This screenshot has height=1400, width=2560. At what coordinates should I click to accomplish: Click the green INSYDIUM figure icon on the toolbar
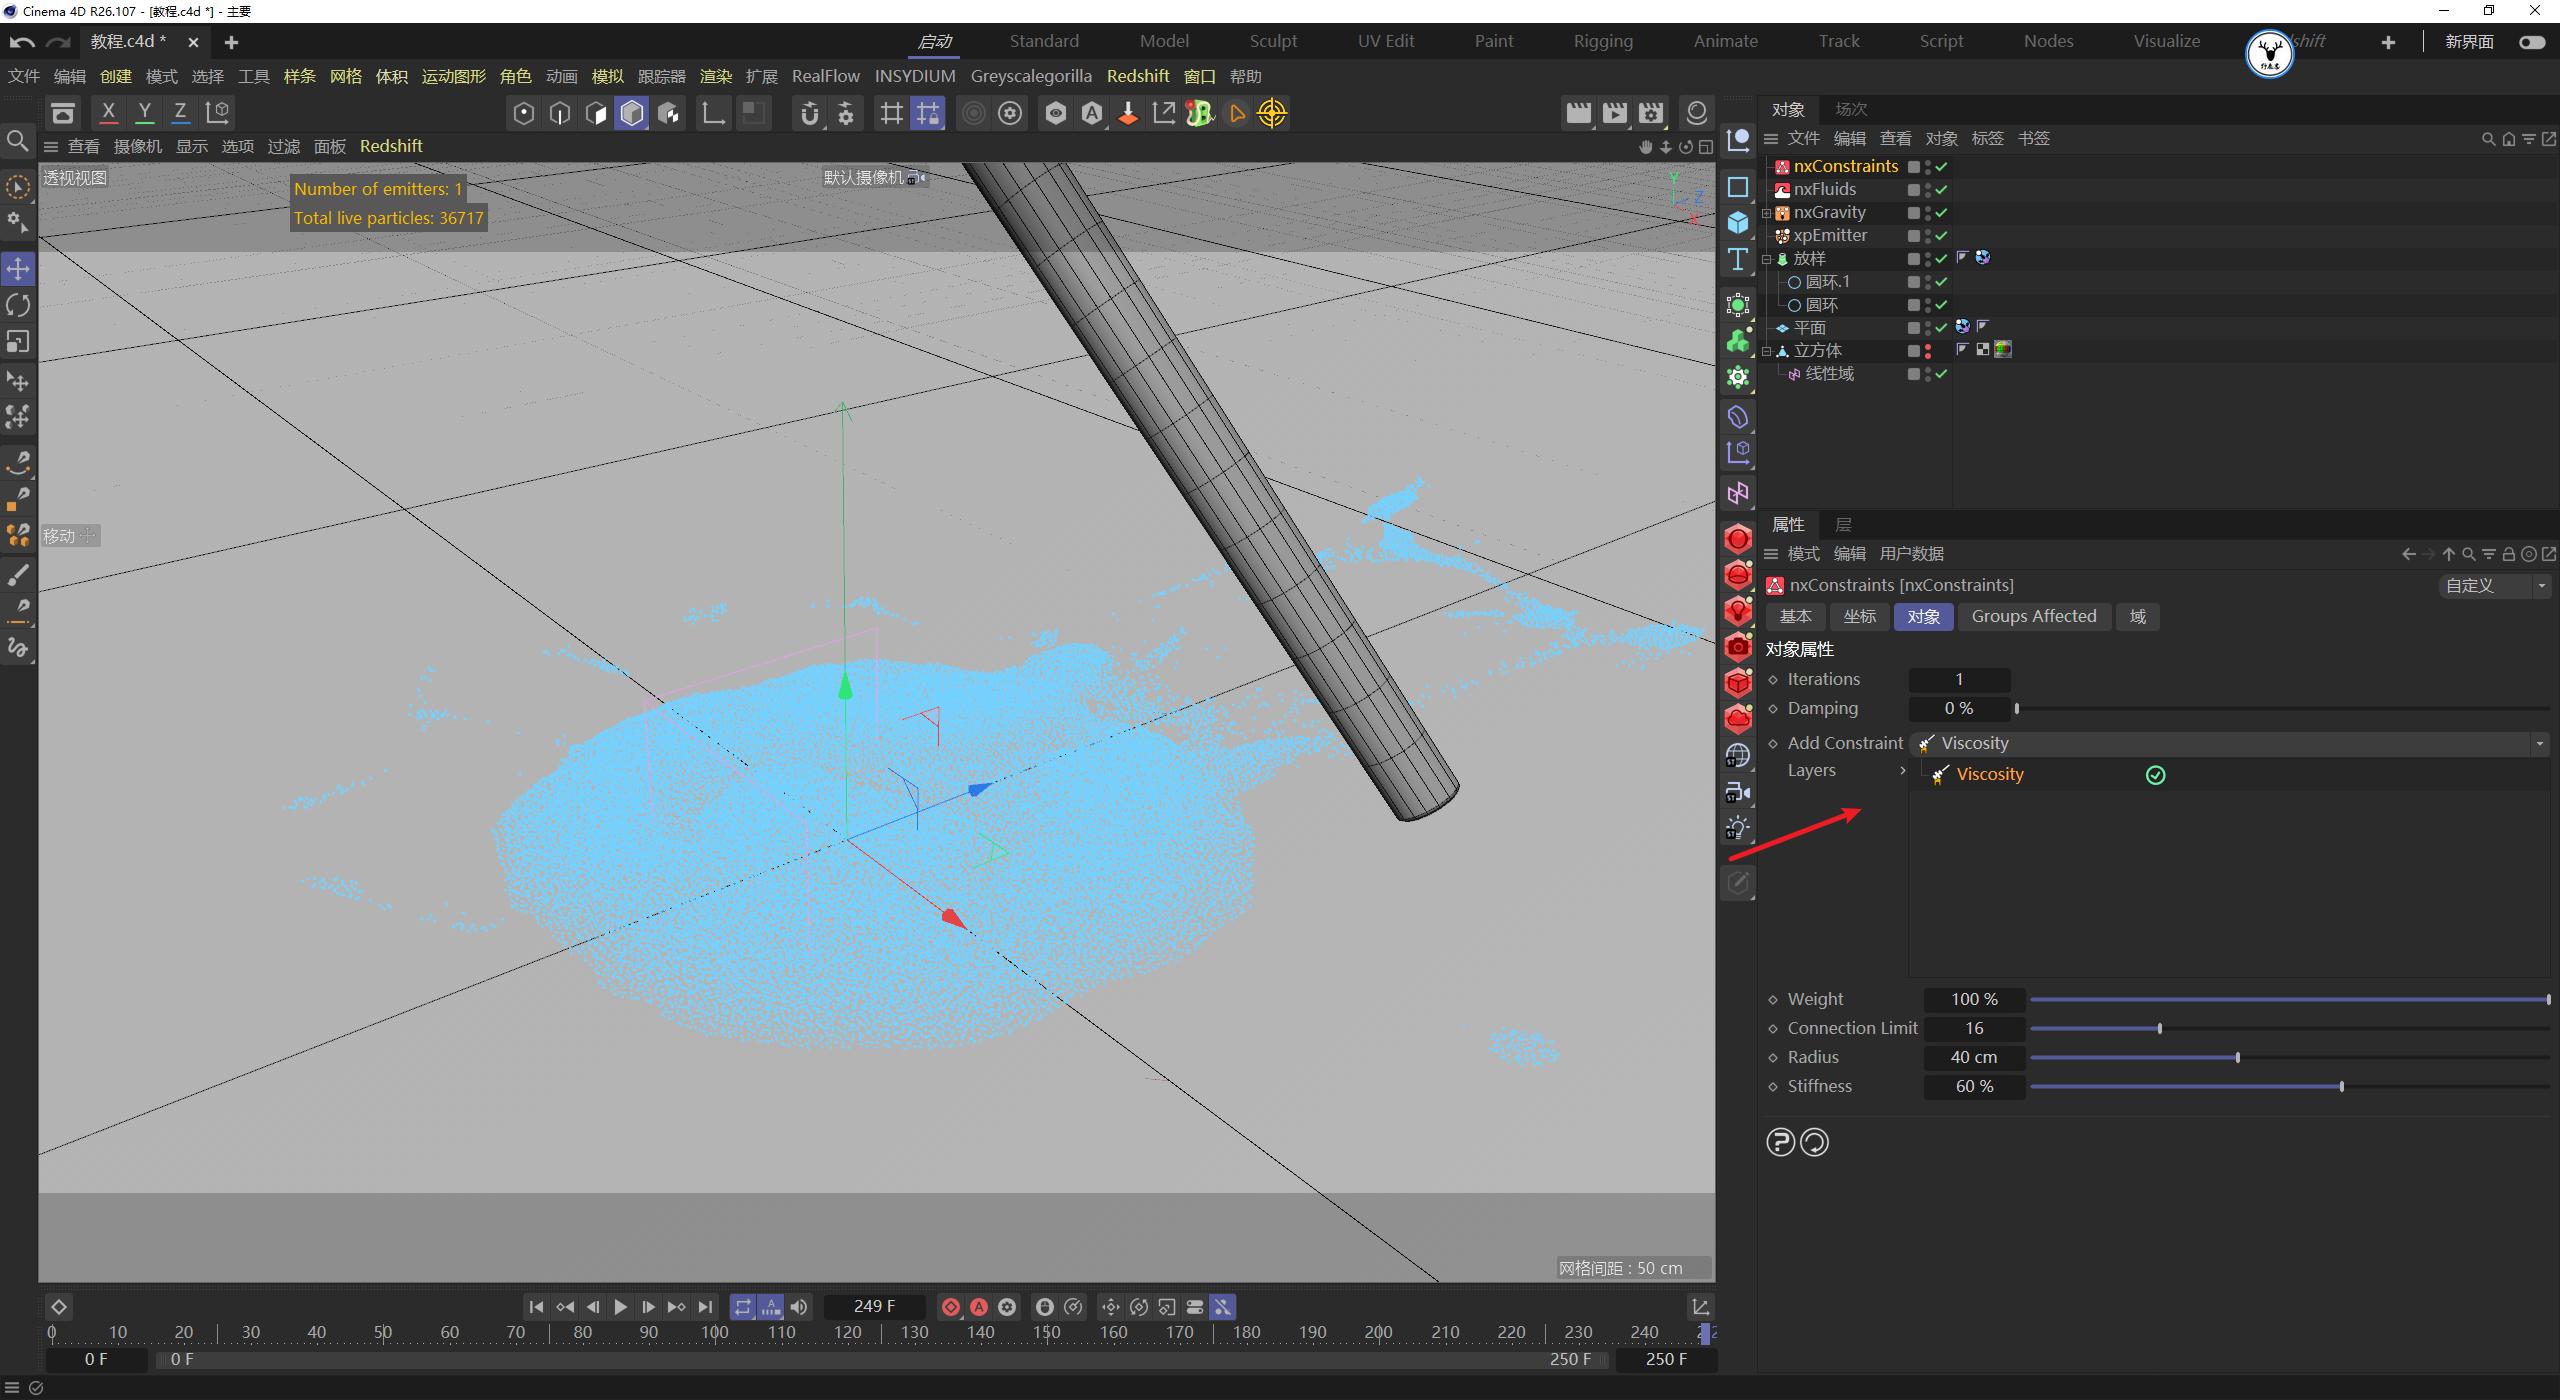(x=1197, y=112)
